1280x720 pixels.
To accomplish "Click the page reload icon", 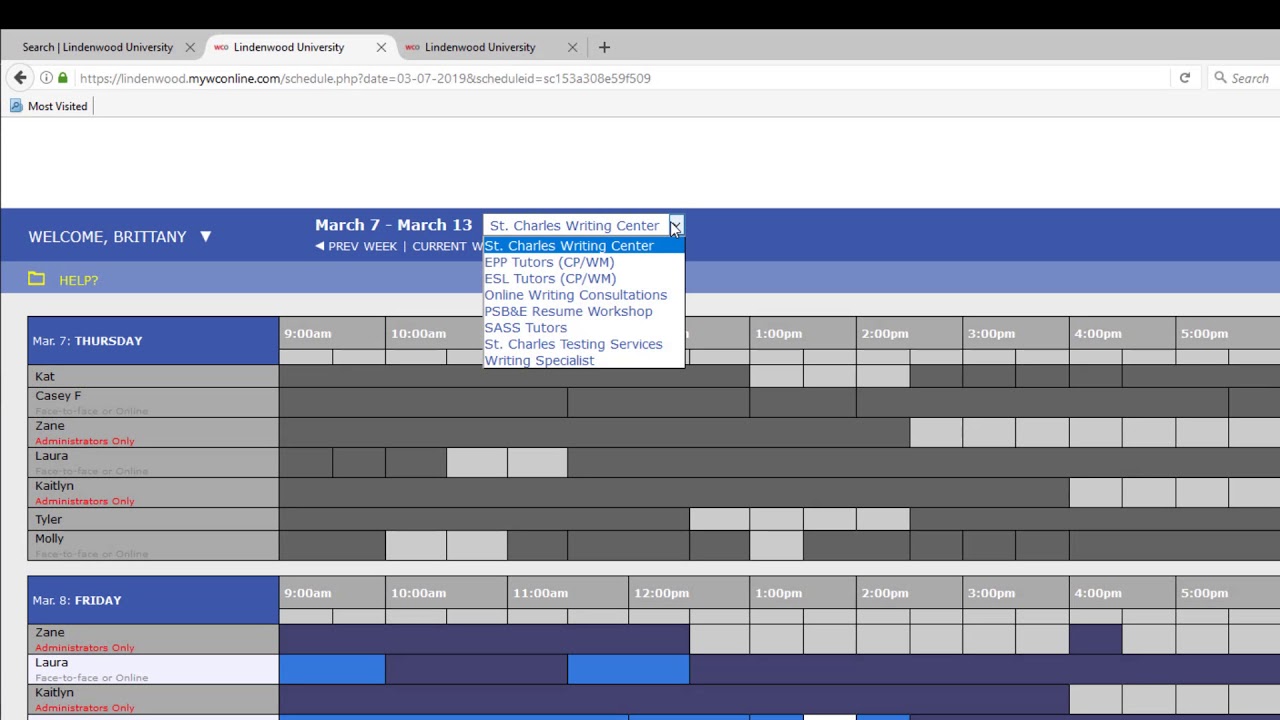I will click(1185, 78).
